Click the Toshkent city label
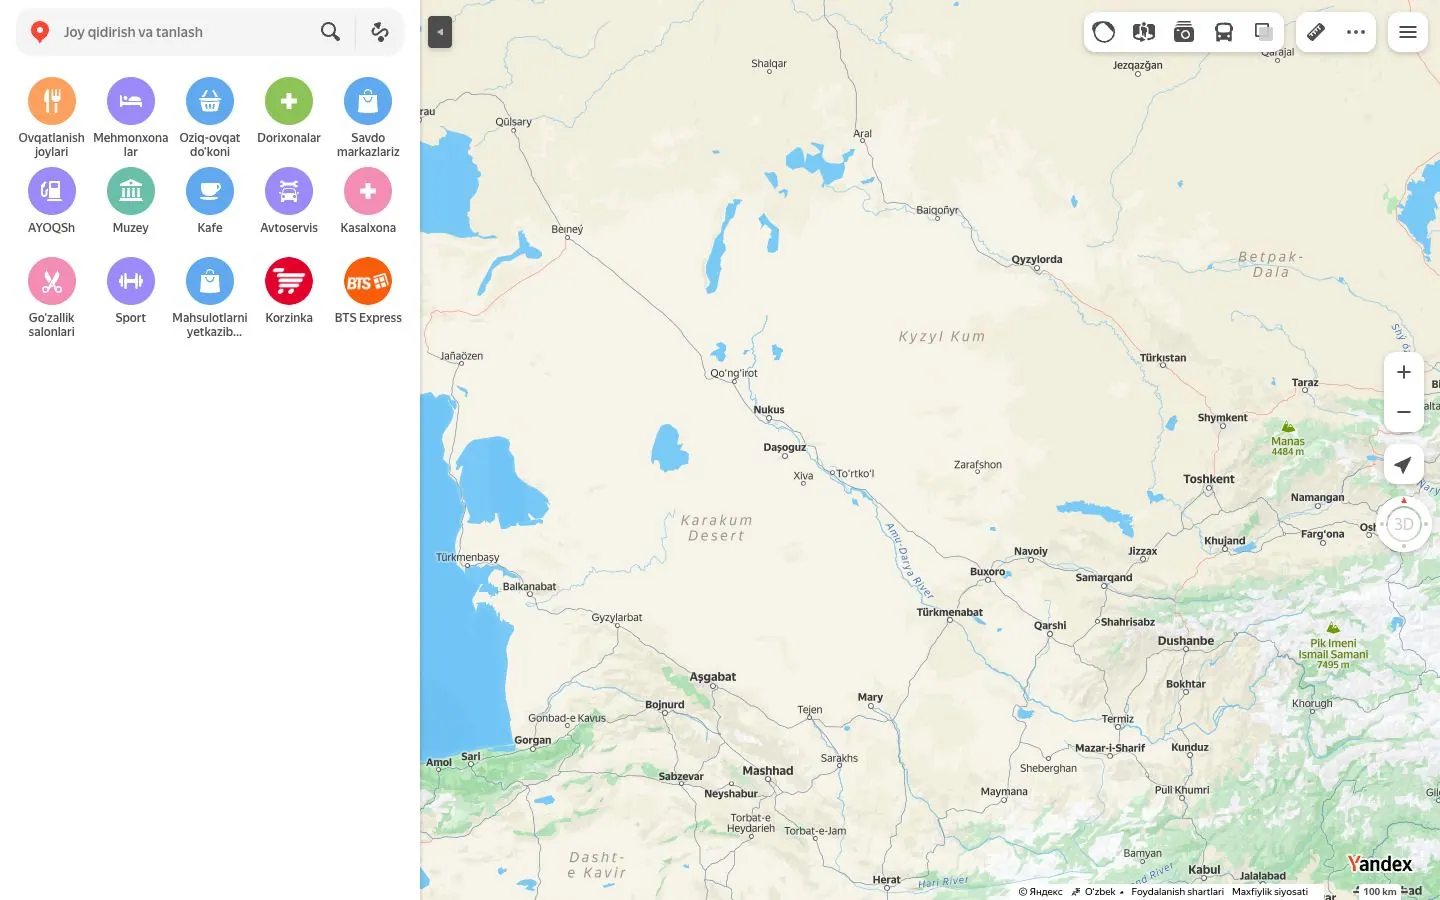This screenshot has width=1440, height=900. (1209, 479)
